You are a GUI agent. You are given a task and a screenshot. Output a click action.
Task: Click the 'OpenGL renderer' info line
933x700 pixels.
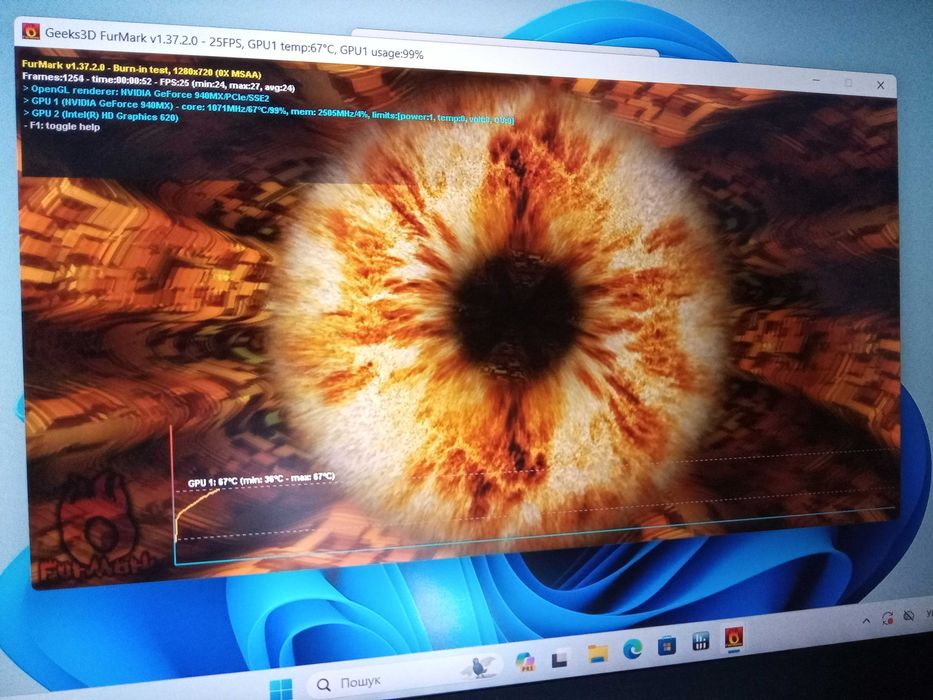tap(146, 93)
